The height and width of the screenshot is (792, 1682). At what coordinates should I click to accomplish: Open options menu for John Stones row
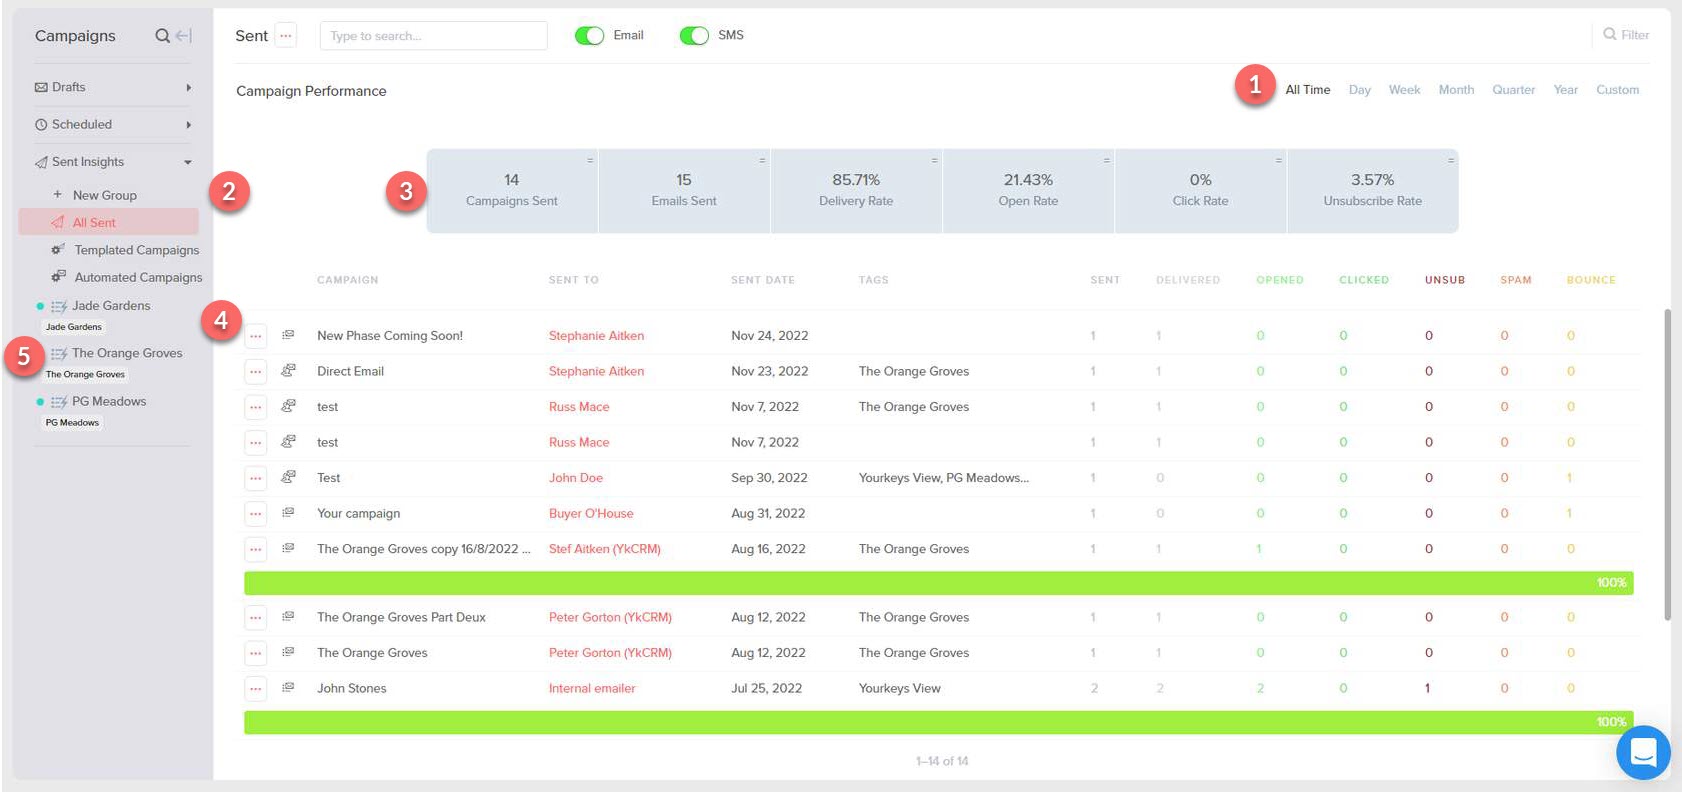[x=256, y=689]
